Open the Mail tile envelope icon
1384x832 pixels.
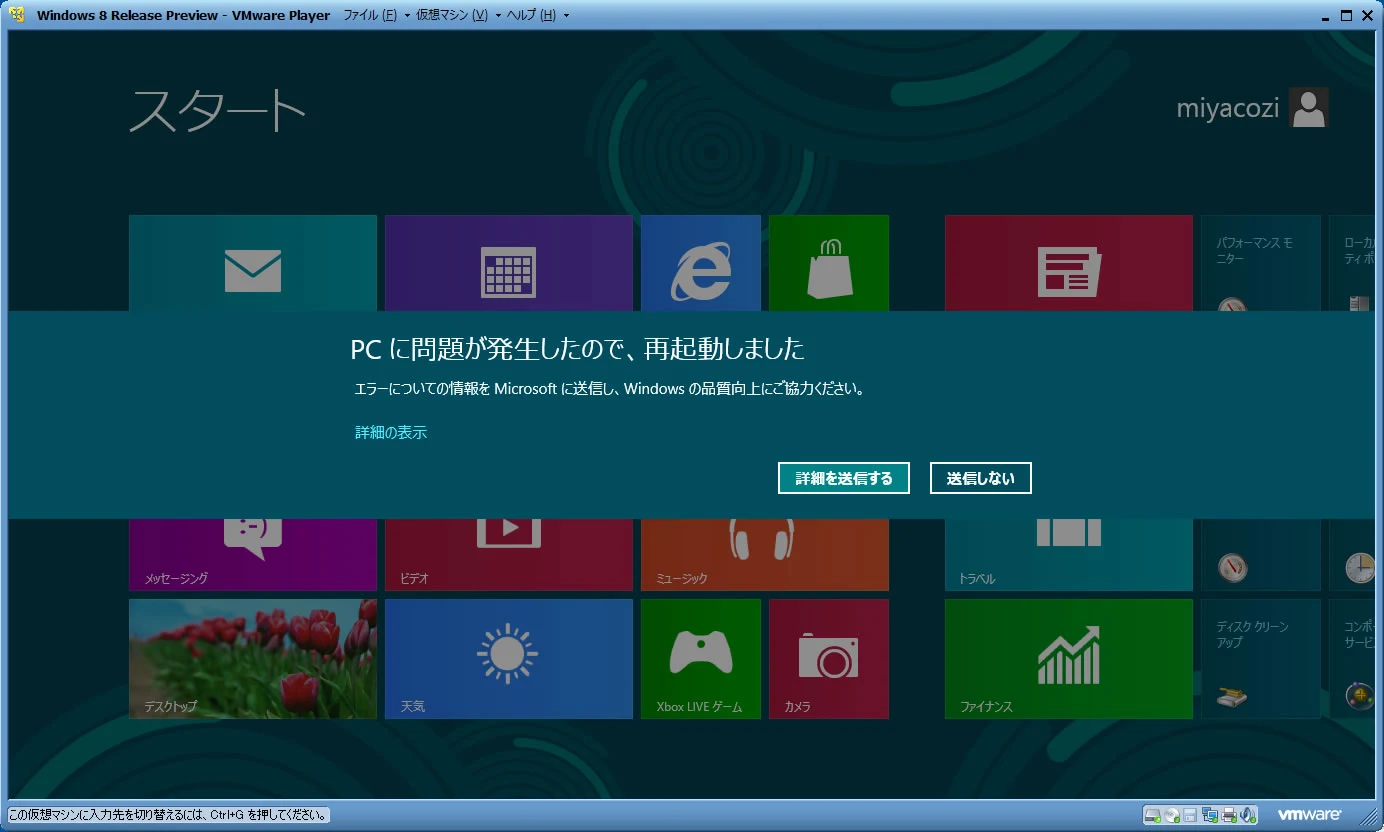(253, 271)
